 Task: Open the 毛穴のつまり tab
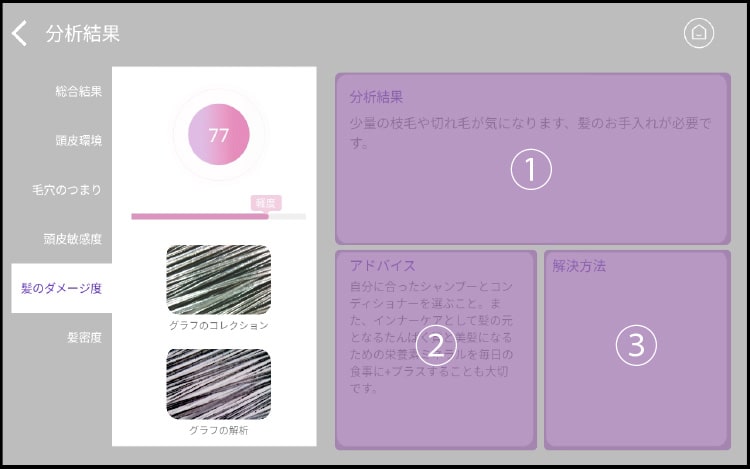(66, 190)
